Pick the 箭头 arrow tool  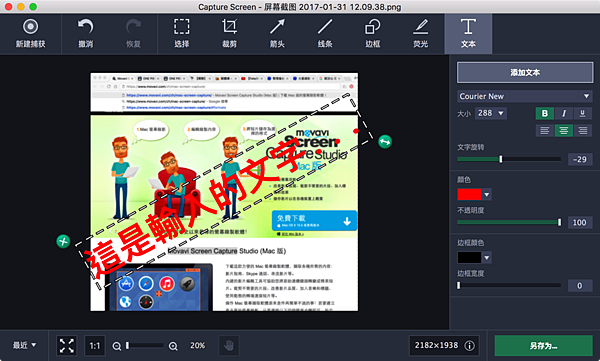pos(277,34)
